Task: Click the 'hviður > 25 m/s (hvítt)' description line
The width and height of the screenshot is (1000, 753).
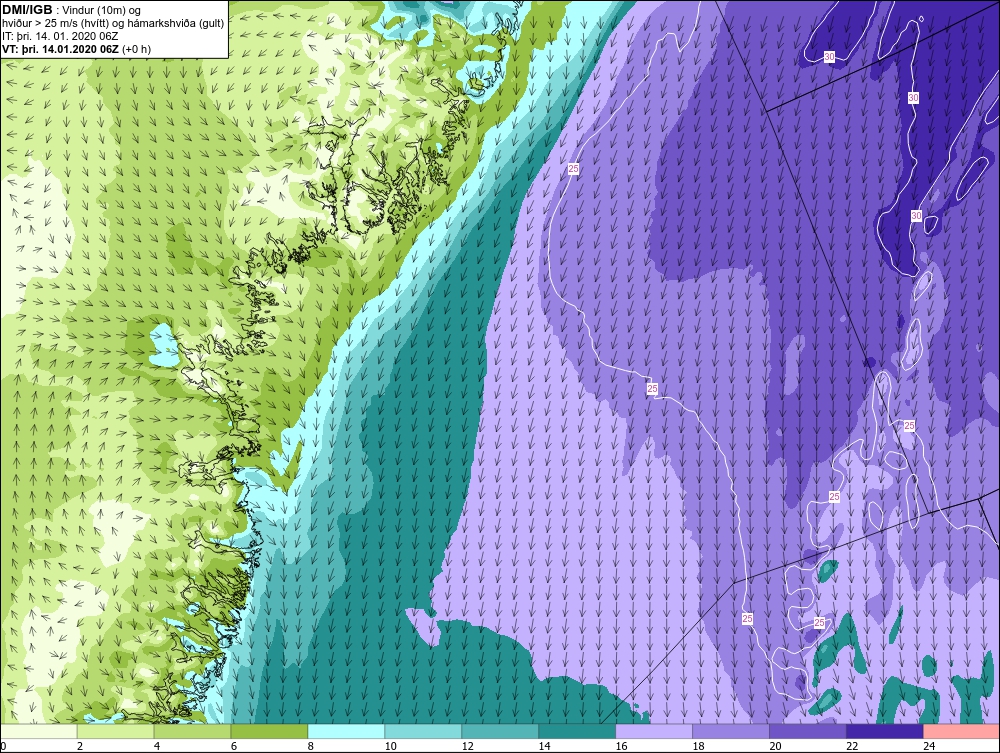Action: pyautogui.click(x=113, y=24)
